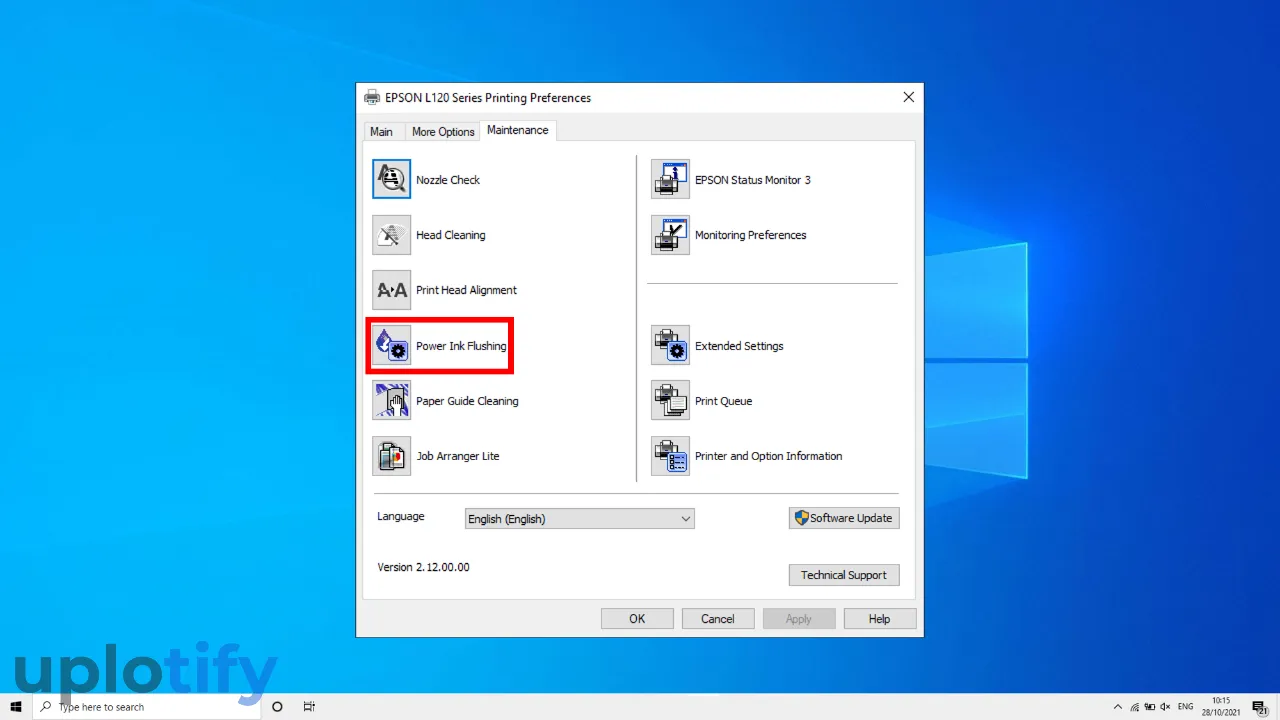Click the Cancel button
The height and width of the screenshot is (720, 1280).
[x=718, y=619]
